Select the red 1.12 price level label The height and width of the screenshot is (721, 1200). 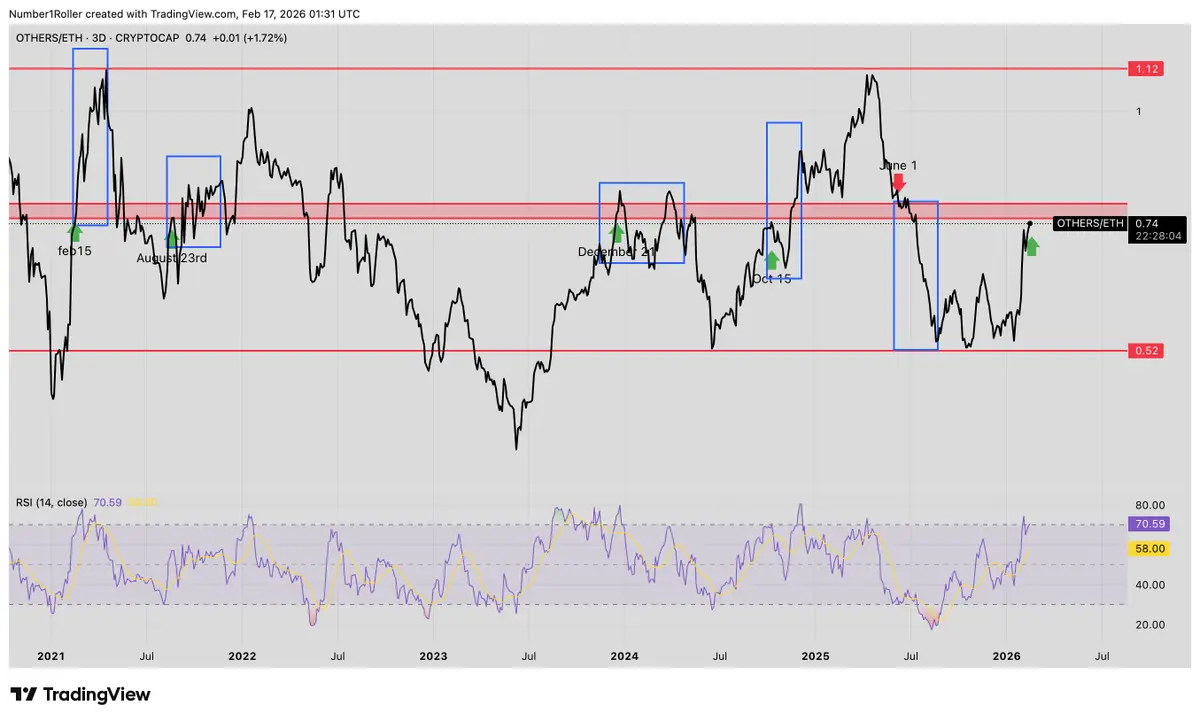1144,68
